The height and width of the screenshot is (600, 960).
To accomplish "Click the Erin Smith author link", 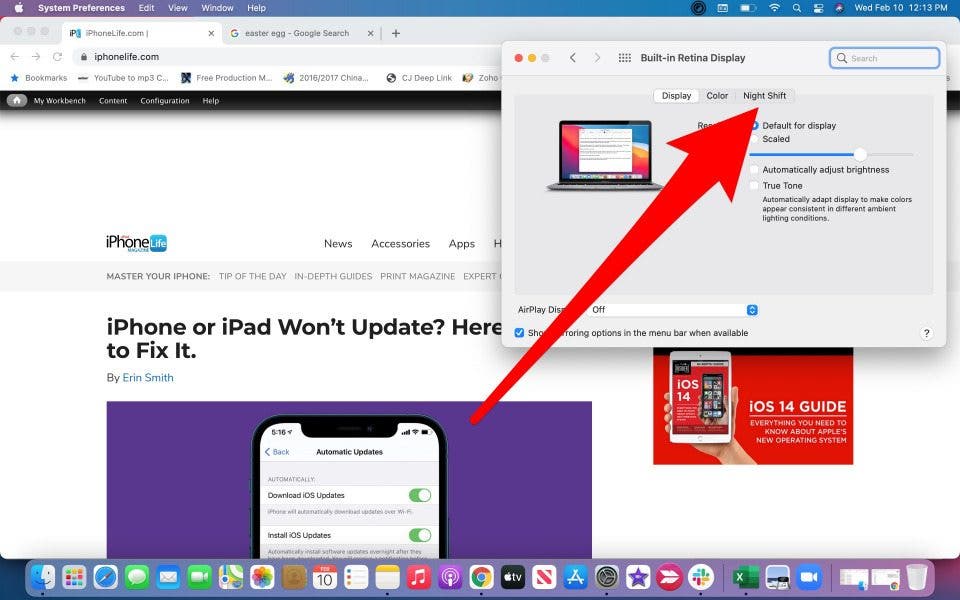I will (148, 378).
